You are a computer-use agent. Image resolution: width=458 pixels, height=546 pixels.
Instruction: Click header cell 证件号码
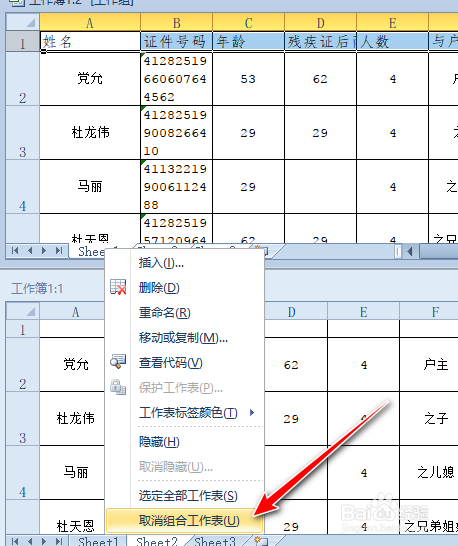pyautogui.click(x=177, y=41)
